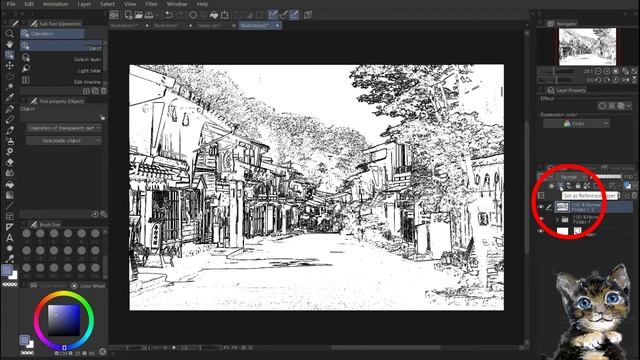Select the Figure line tool
This screenshot has height=360, width=640.
click(x=9, y=206)
